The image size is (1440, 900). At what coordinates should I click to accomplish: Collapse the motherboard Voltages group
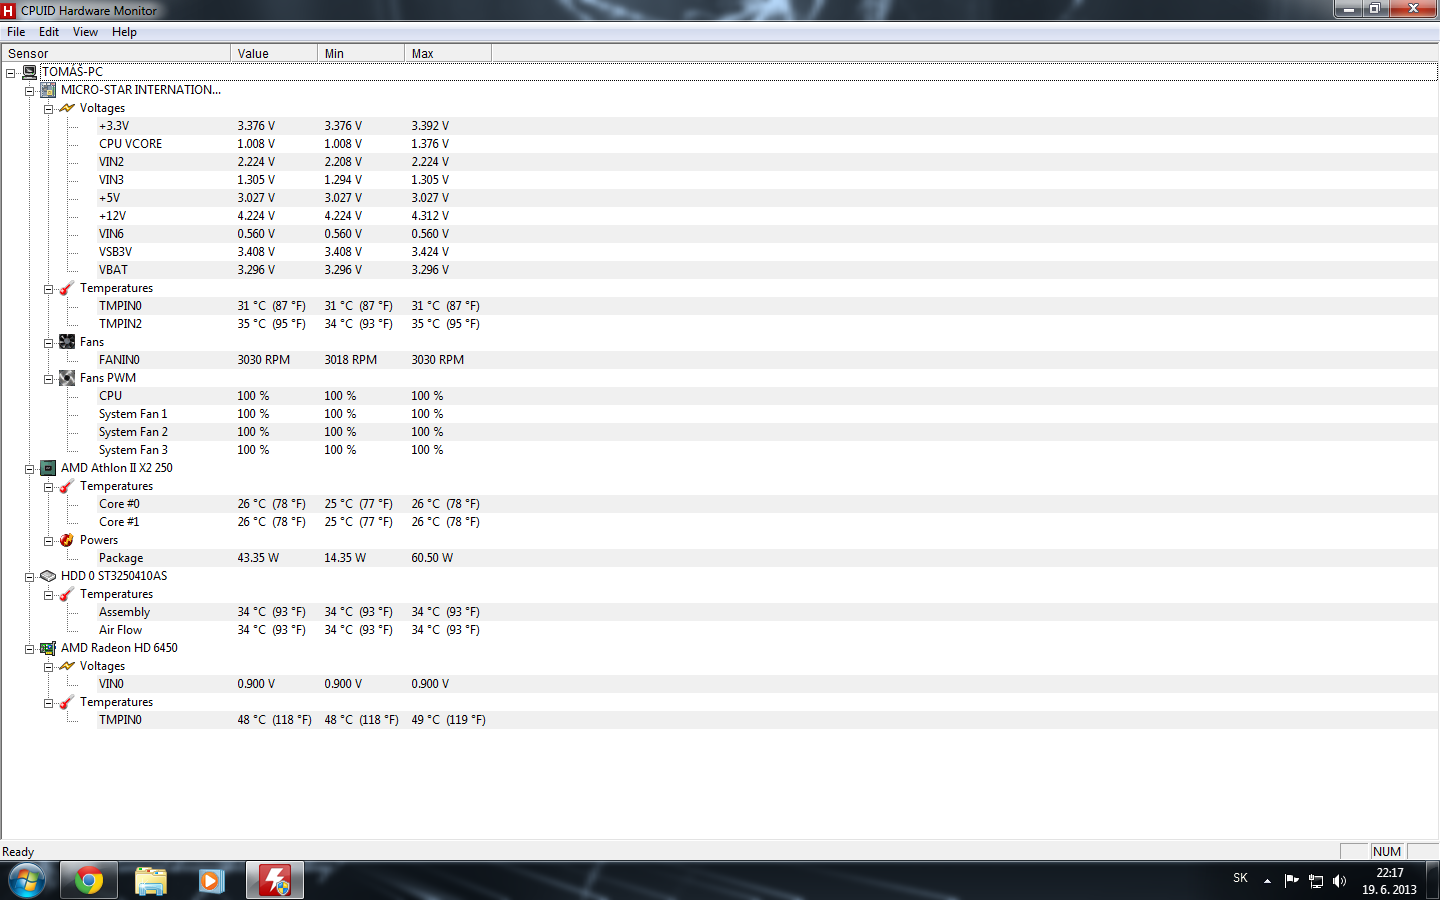(x=48, y=109)
